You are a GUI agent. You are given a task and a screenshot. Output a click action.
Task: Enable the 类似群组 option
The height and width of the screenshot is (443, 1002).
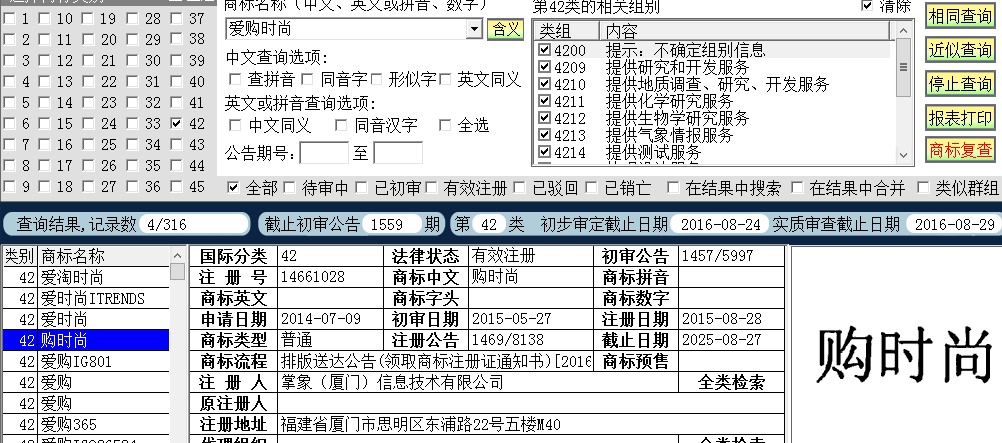(923, 187)
